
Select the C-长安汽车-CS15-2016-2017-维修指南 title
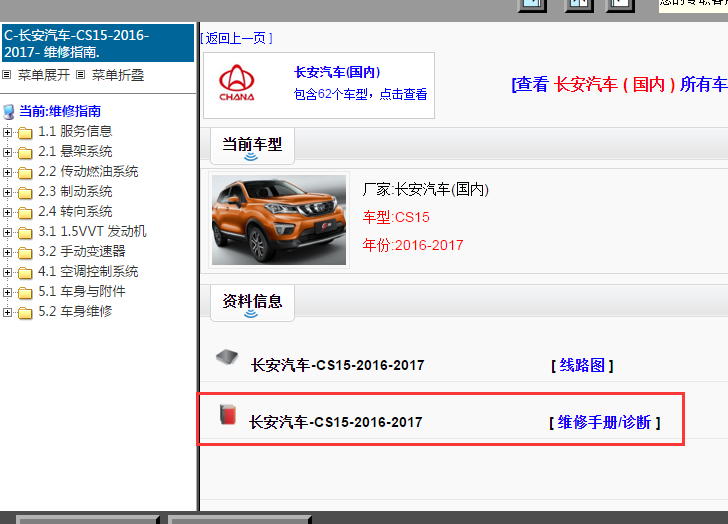[98, 43]
